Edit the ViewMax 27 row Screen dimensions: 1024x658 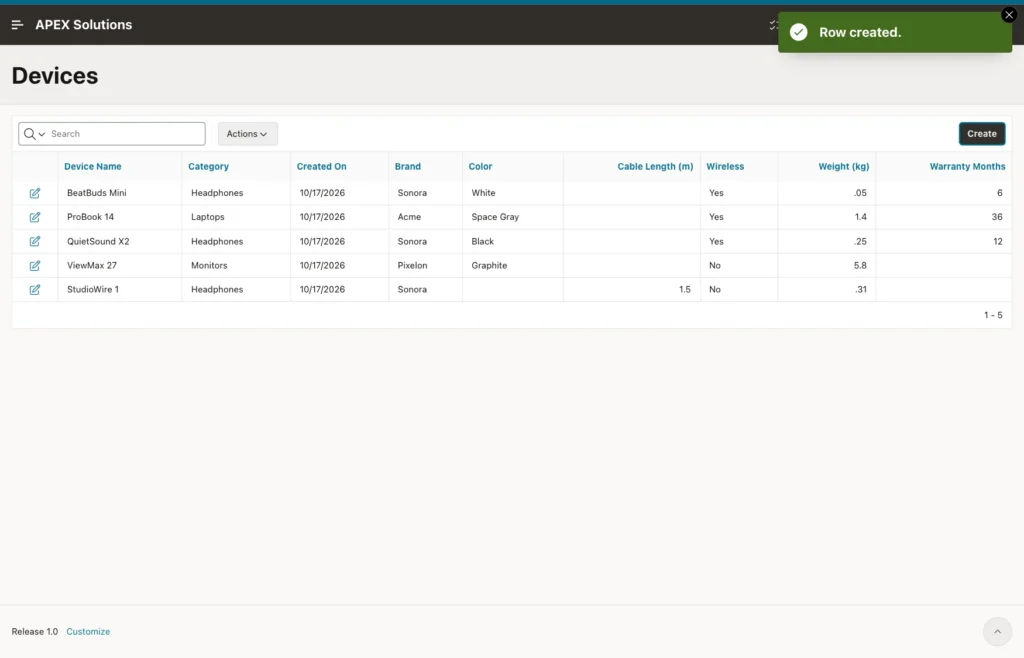pyautogui.click(x=35, y=266)
